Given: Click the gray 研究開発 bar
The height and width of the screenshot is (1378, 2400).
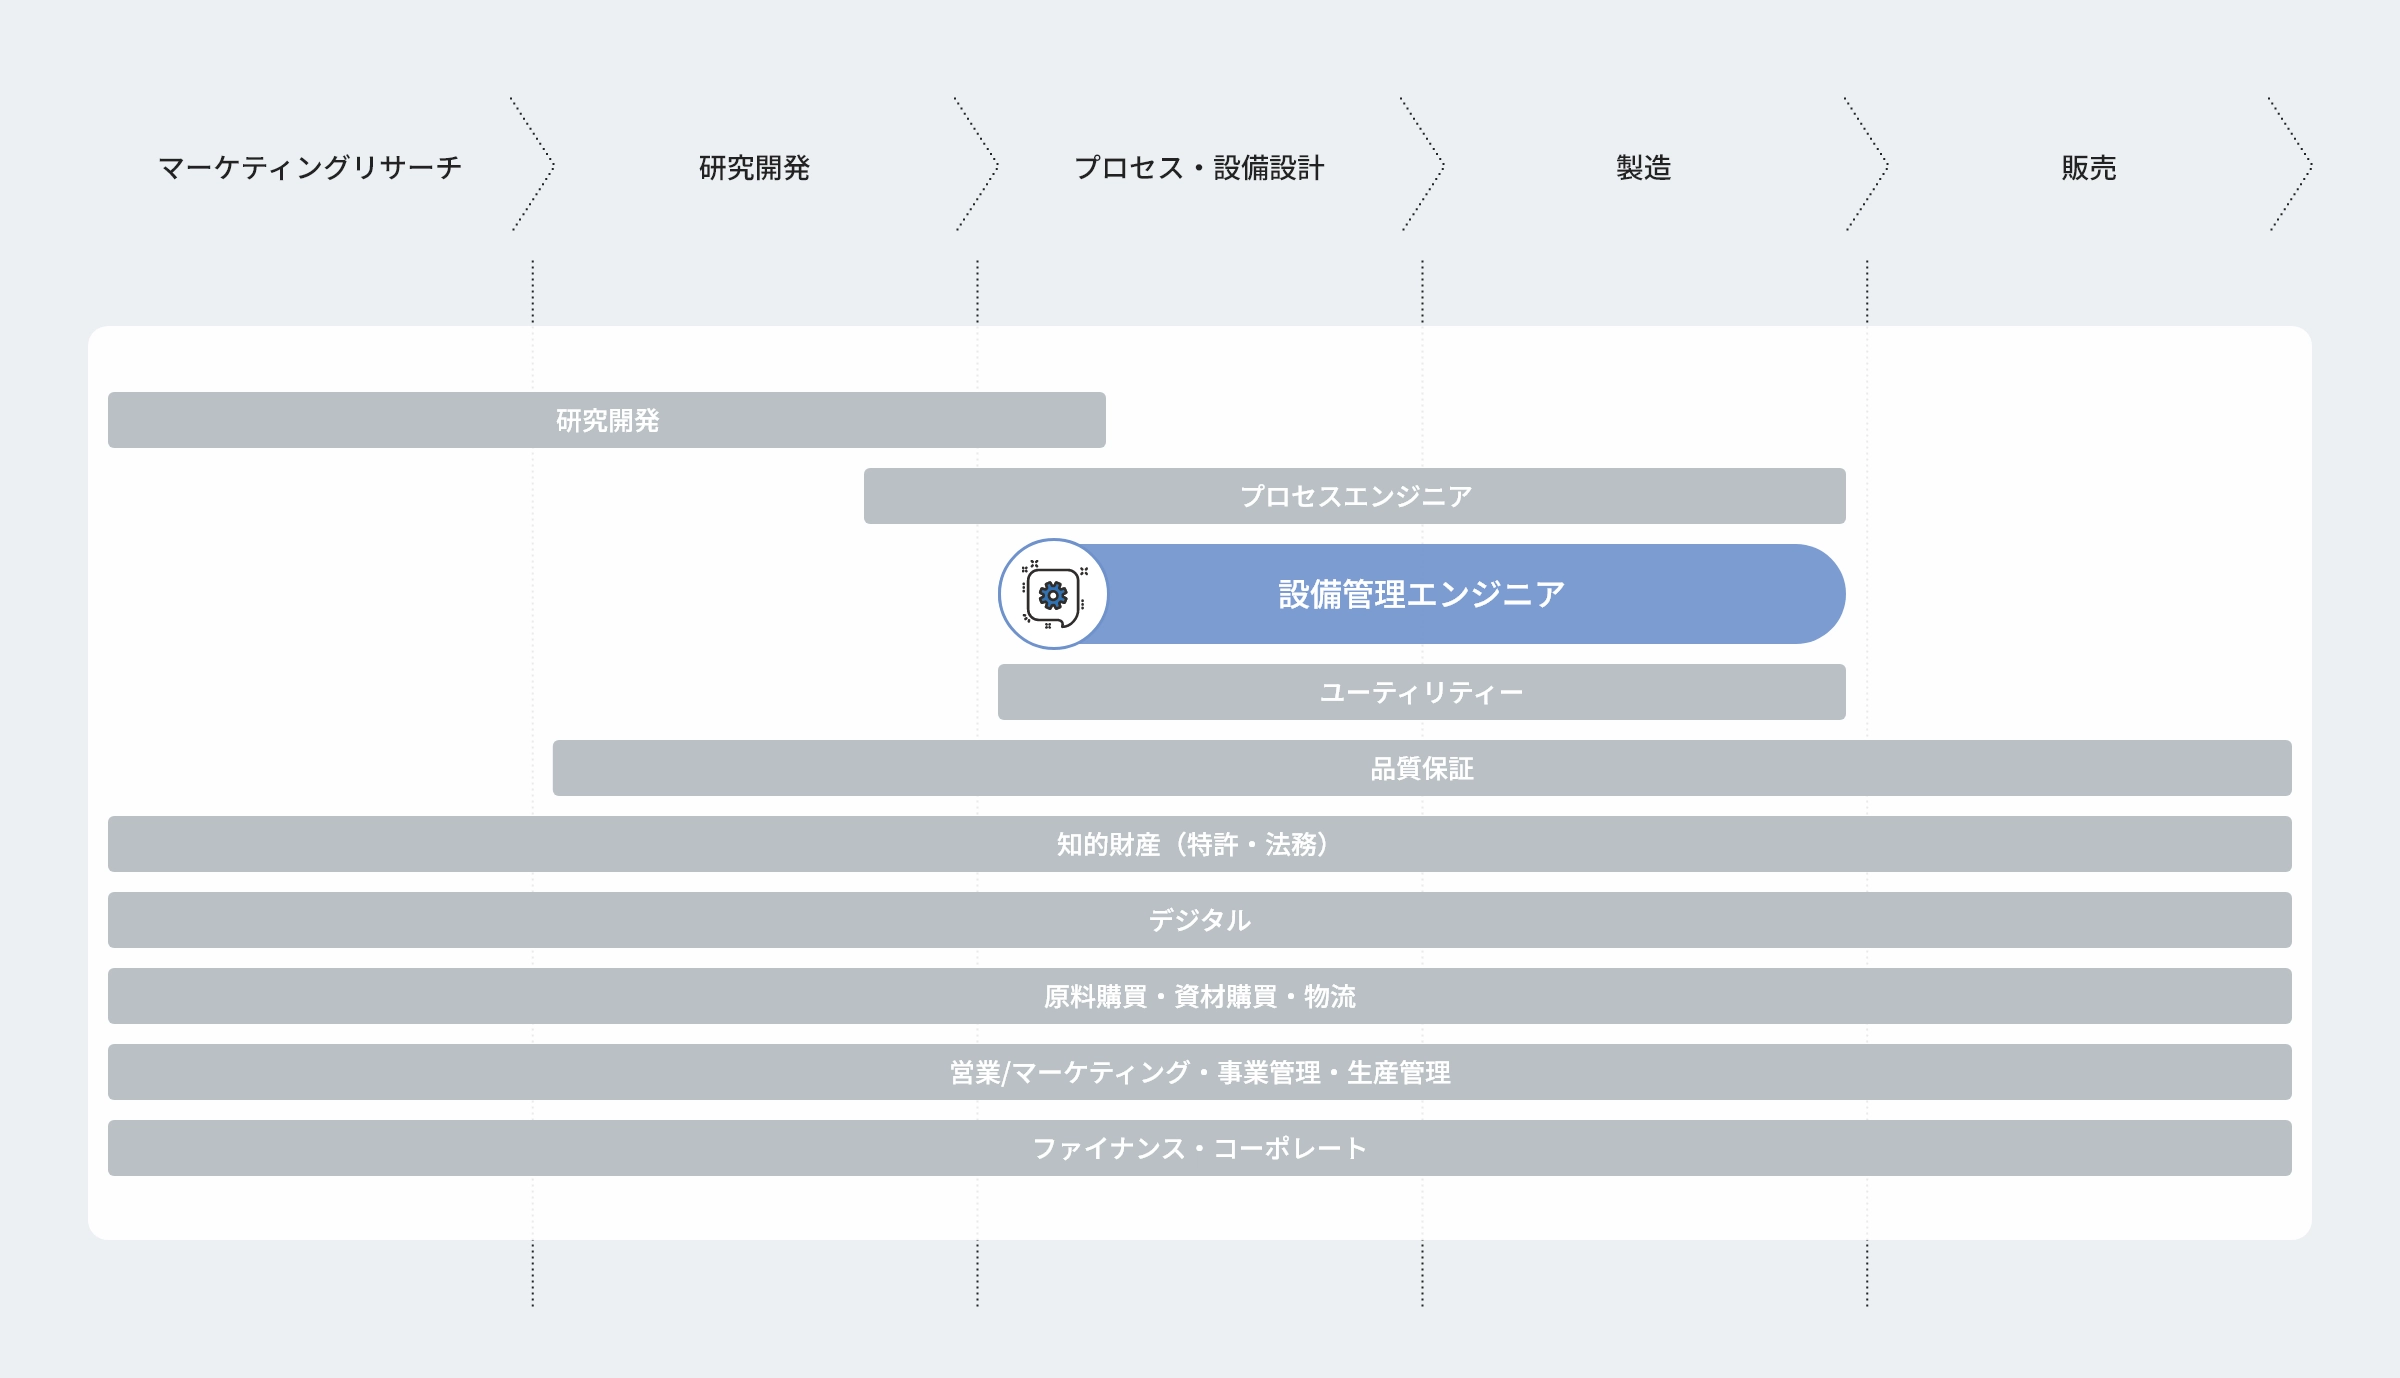Looking at the screenshot, I should tap(607, 420).
